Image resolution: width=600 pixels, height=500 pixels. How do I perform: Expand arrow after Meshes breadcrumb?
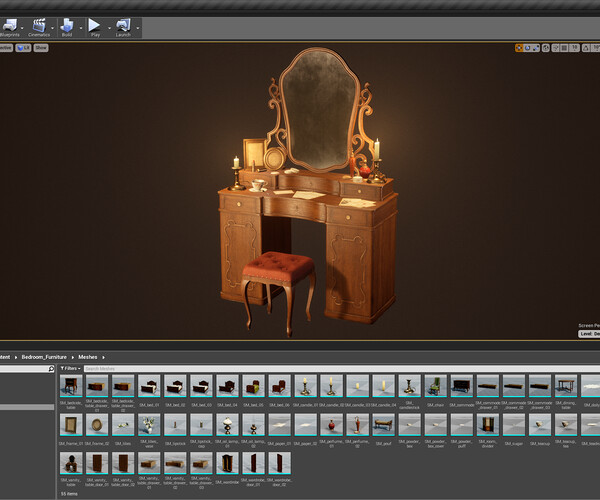103,357
